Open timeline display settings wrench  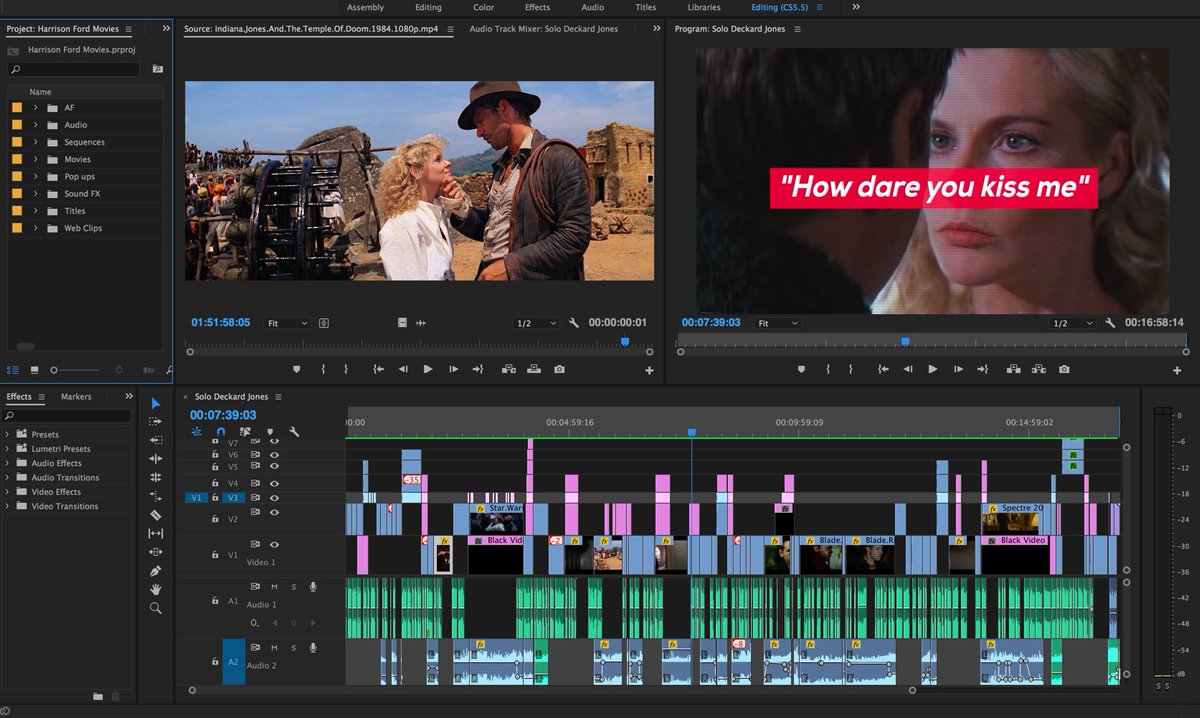tap(294, 432)
